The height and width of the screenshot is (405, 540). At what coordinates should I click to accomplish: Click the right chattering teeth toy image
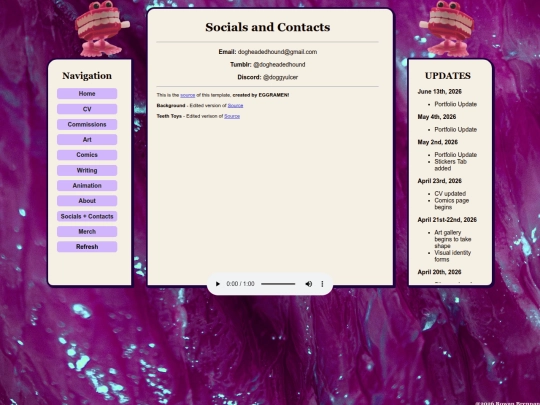(x=447, y=29)
